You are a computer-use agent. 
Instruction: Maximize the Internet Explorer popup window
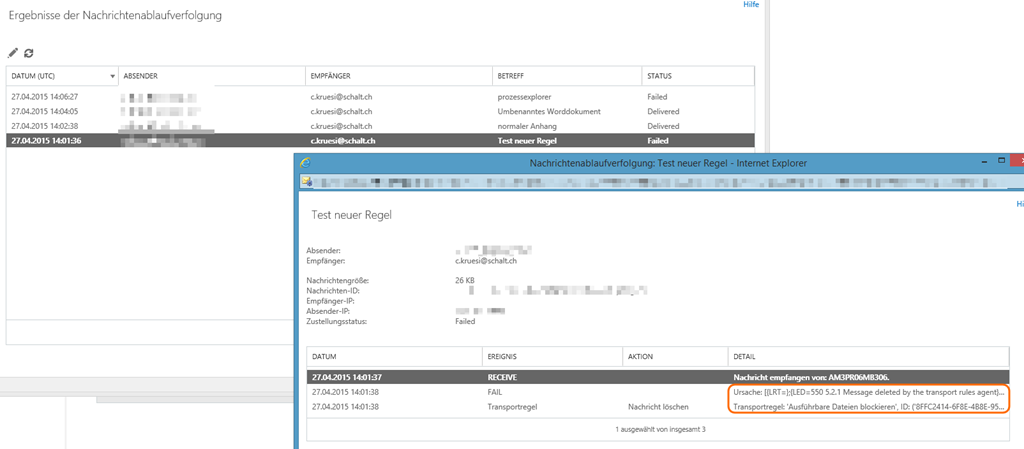click(x=999, y=161)
